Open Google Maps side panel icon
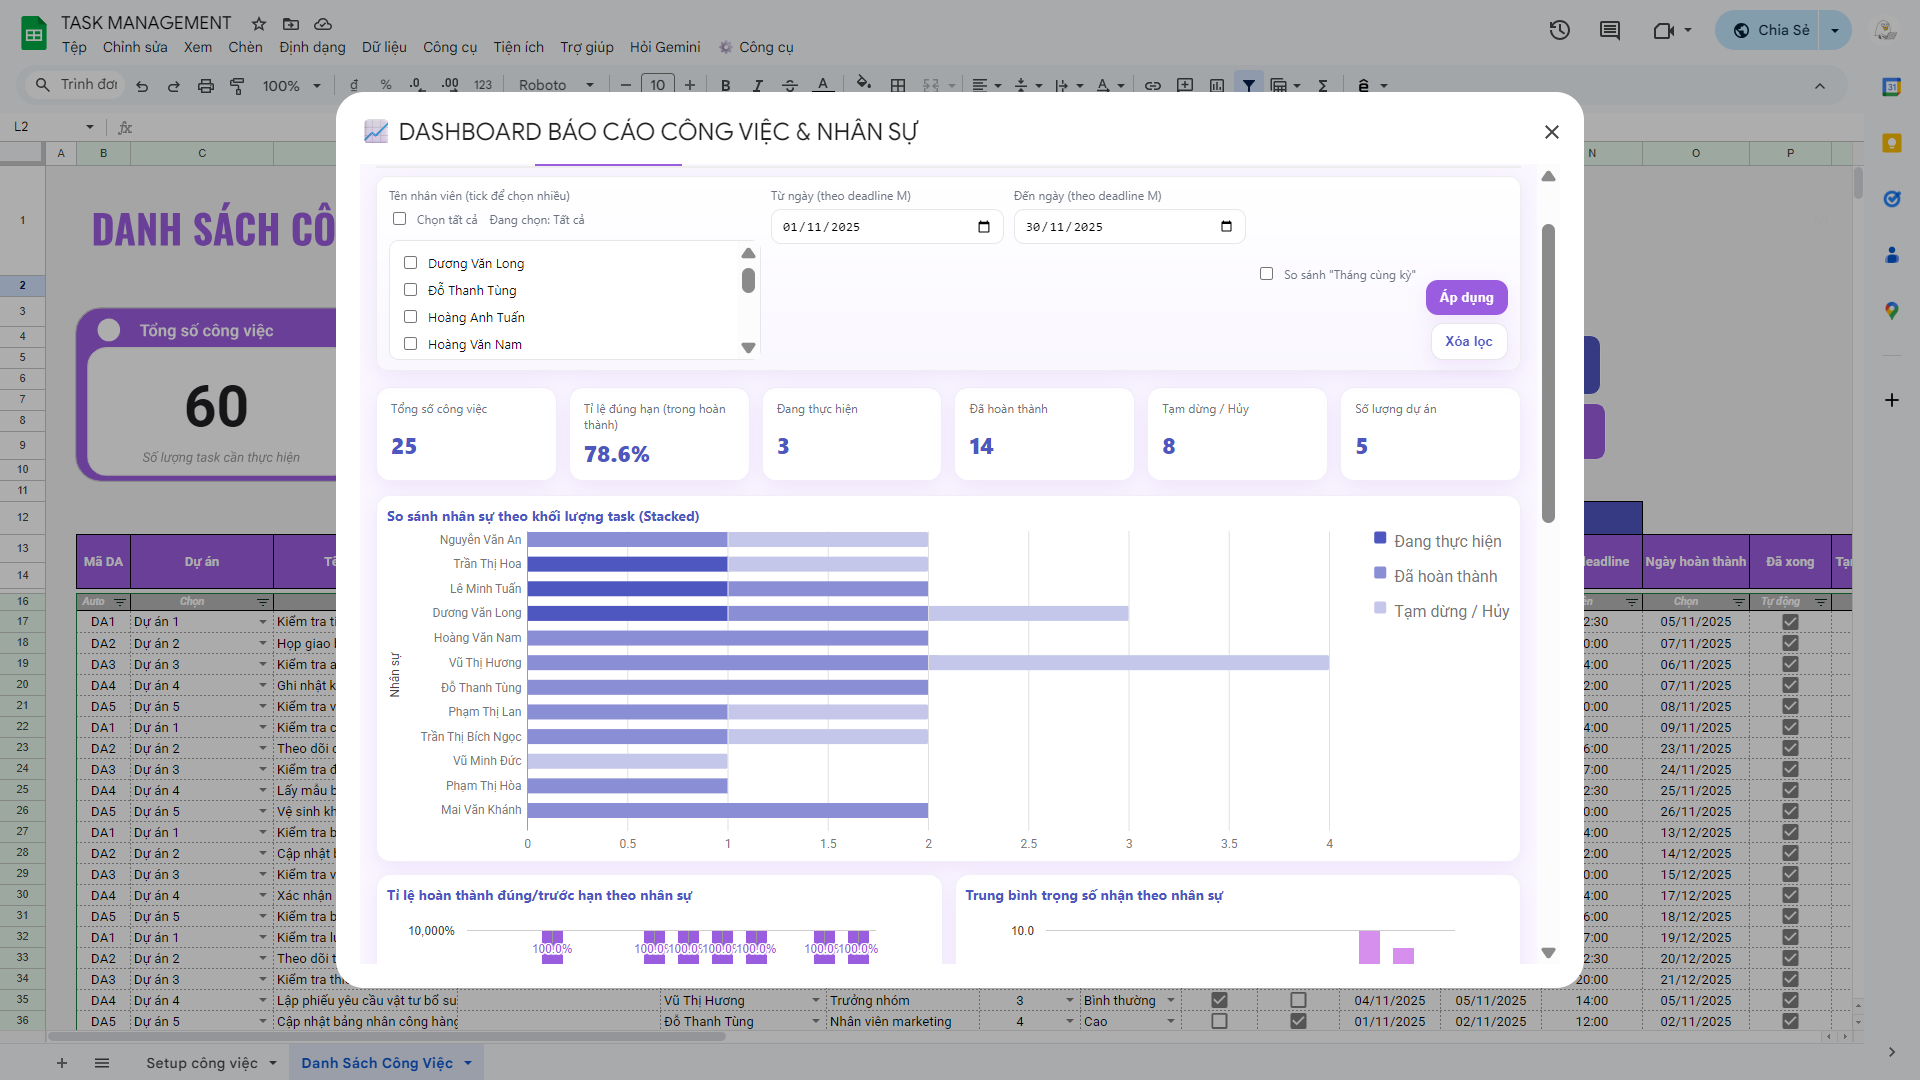The image size is (1920, 1080). coord(1891,311)
